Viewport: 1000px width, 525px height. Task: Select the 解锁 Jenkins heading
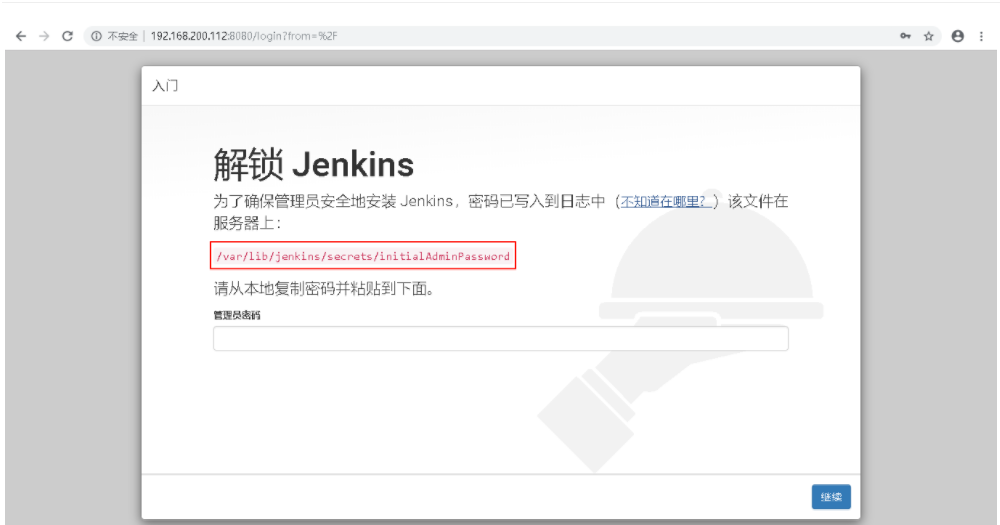point(313,165)
